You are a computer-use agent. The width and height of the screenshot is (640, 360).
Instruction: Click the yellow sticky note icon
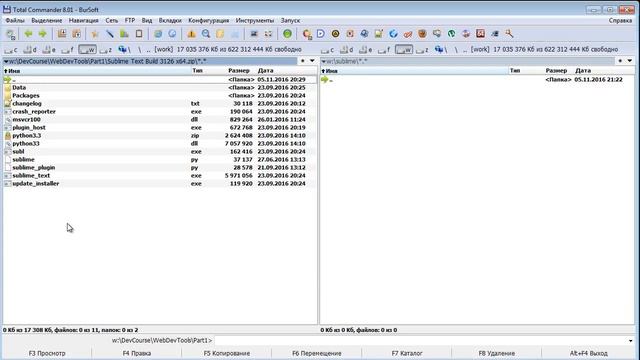pyautogui.click(x=220, y=34)
